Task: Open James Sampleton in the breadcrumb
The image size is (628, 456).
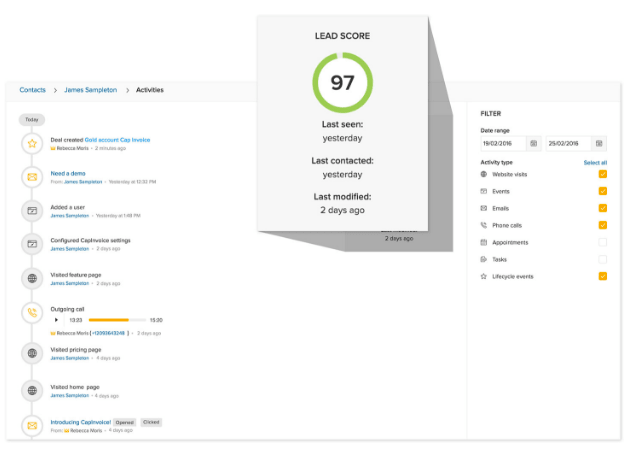Action: (91, 90)
